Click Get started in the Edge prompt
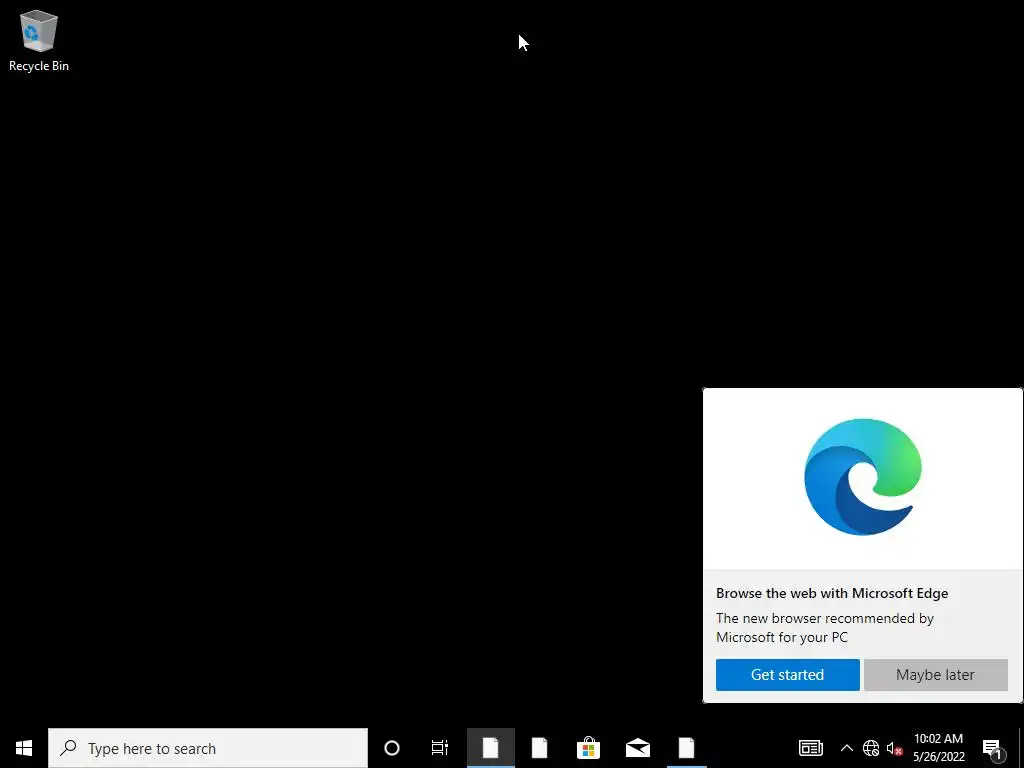 788,675
